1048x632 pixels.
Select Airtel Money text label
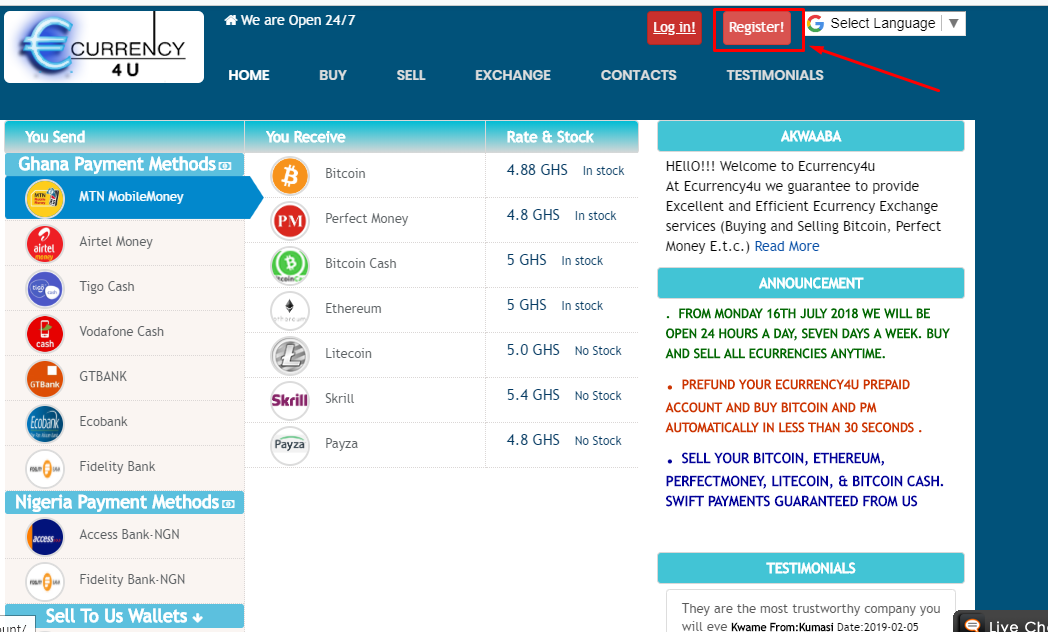[116, 242]
